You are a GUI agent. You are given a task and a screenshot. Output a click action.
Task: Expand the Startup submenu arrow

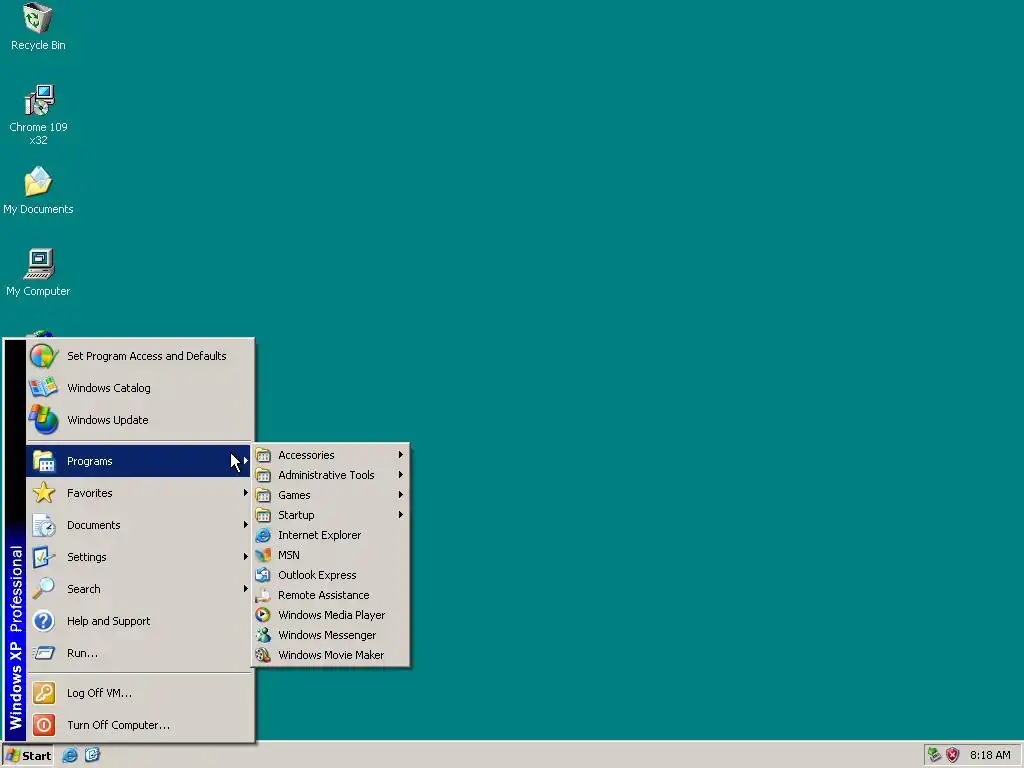coord(401,515)
